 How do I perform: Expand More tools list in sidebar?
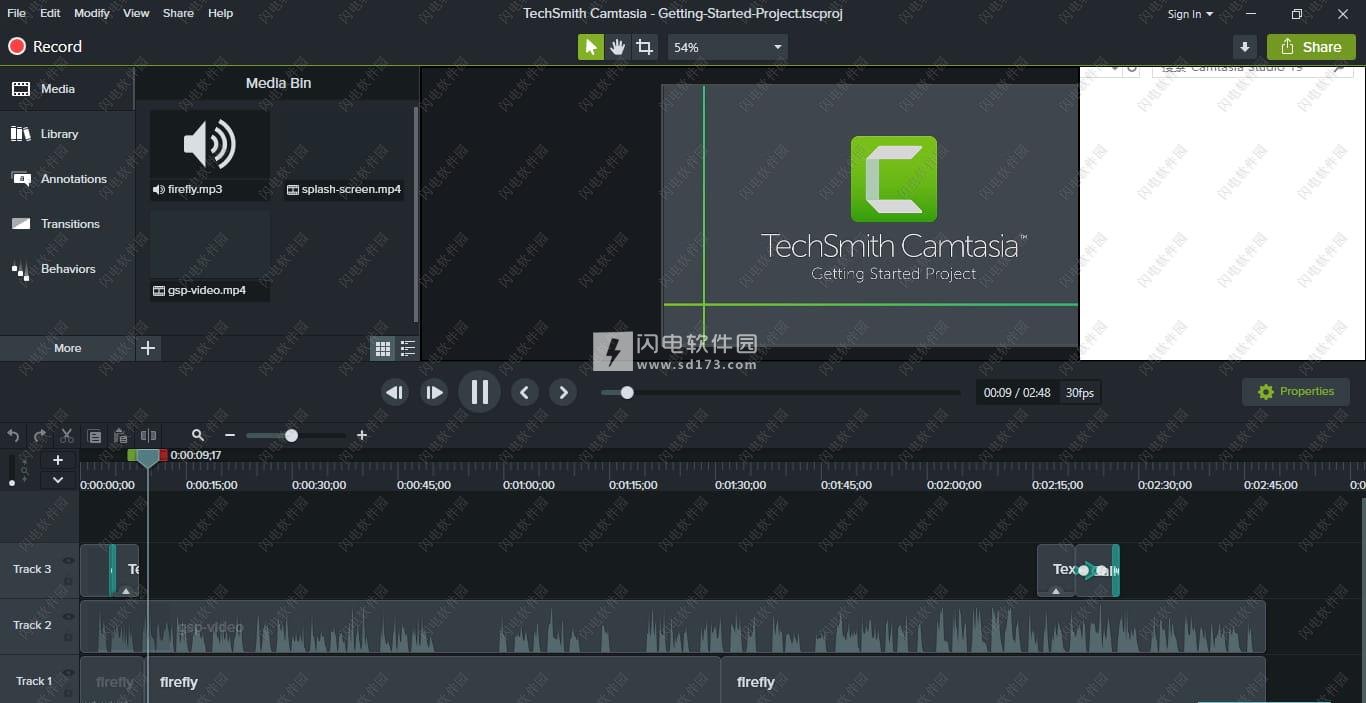tap(67, 348)
